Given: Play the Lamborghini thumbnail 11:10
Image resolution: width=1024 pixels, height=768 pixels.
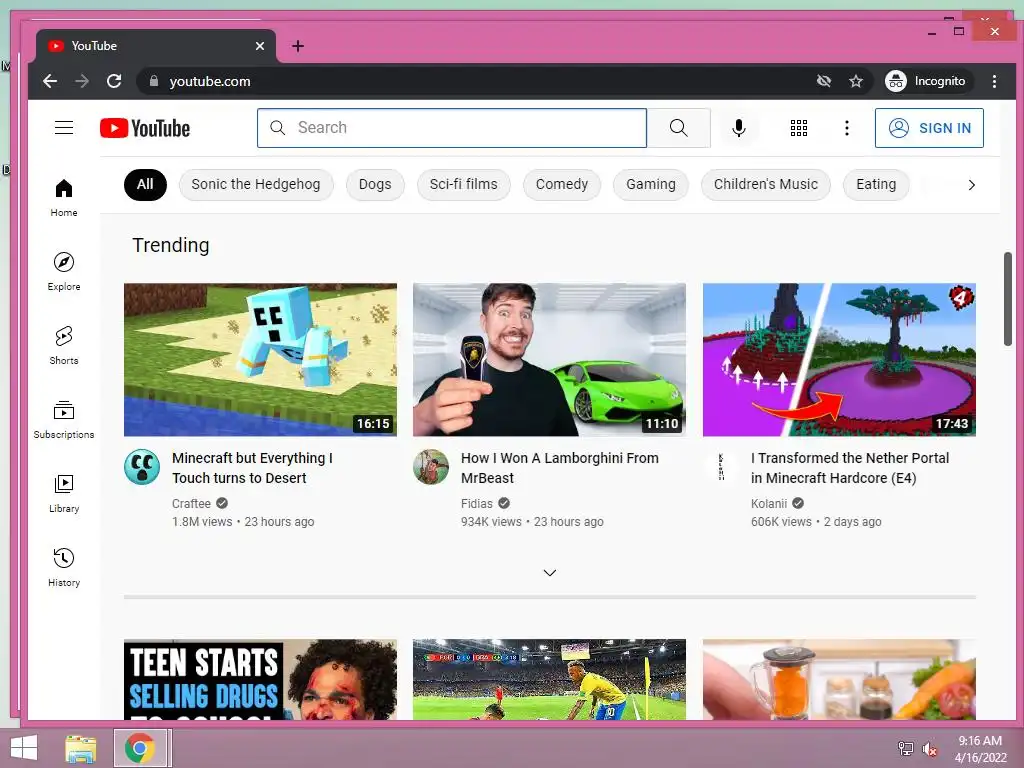Looking at the screenshot, I should click(549, 359).
